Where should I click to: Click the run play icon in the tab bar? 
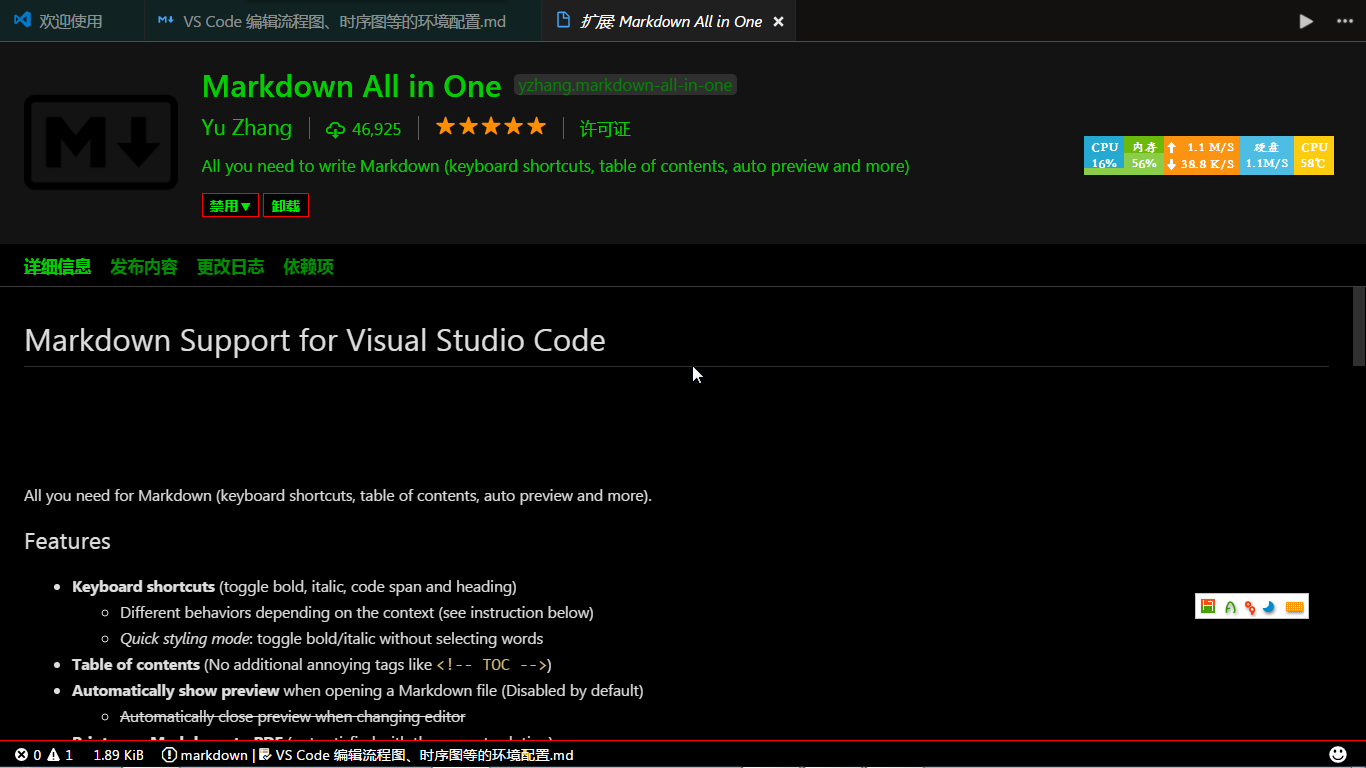1306,21
